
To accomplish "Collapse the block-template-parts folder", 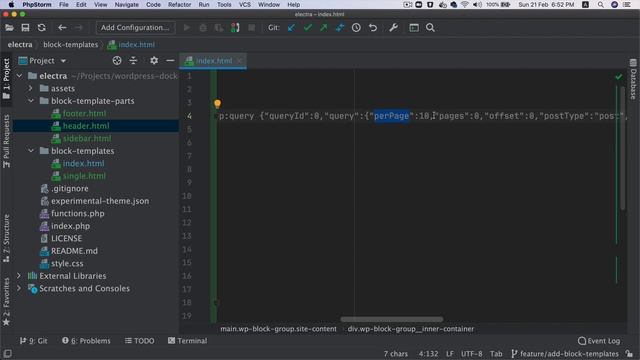I will (31, 101).
